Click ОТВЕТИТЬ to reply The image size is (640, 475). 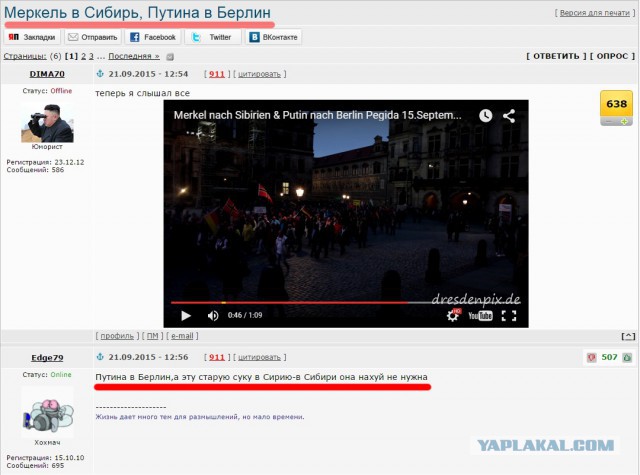pyautogui.click(x=556, y=56)
